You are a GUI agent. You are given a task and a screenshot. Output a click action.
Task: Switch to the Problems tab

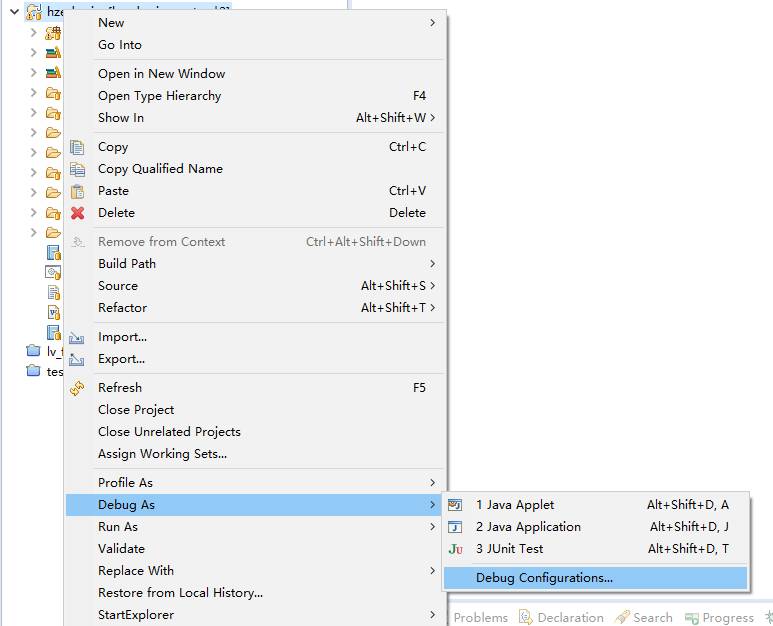click(480, 618)
